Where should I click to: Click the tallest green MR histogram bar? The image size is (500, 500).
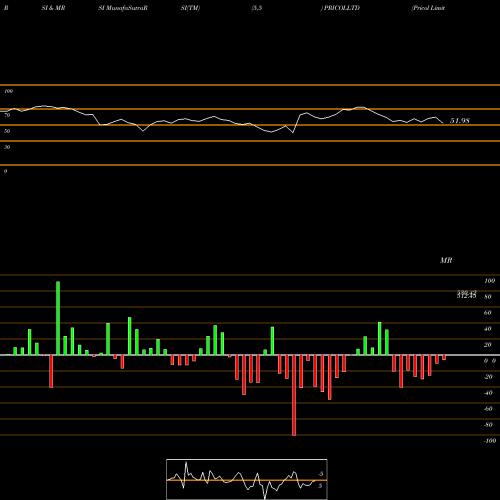pyautogui.click(x=58, y=318)
